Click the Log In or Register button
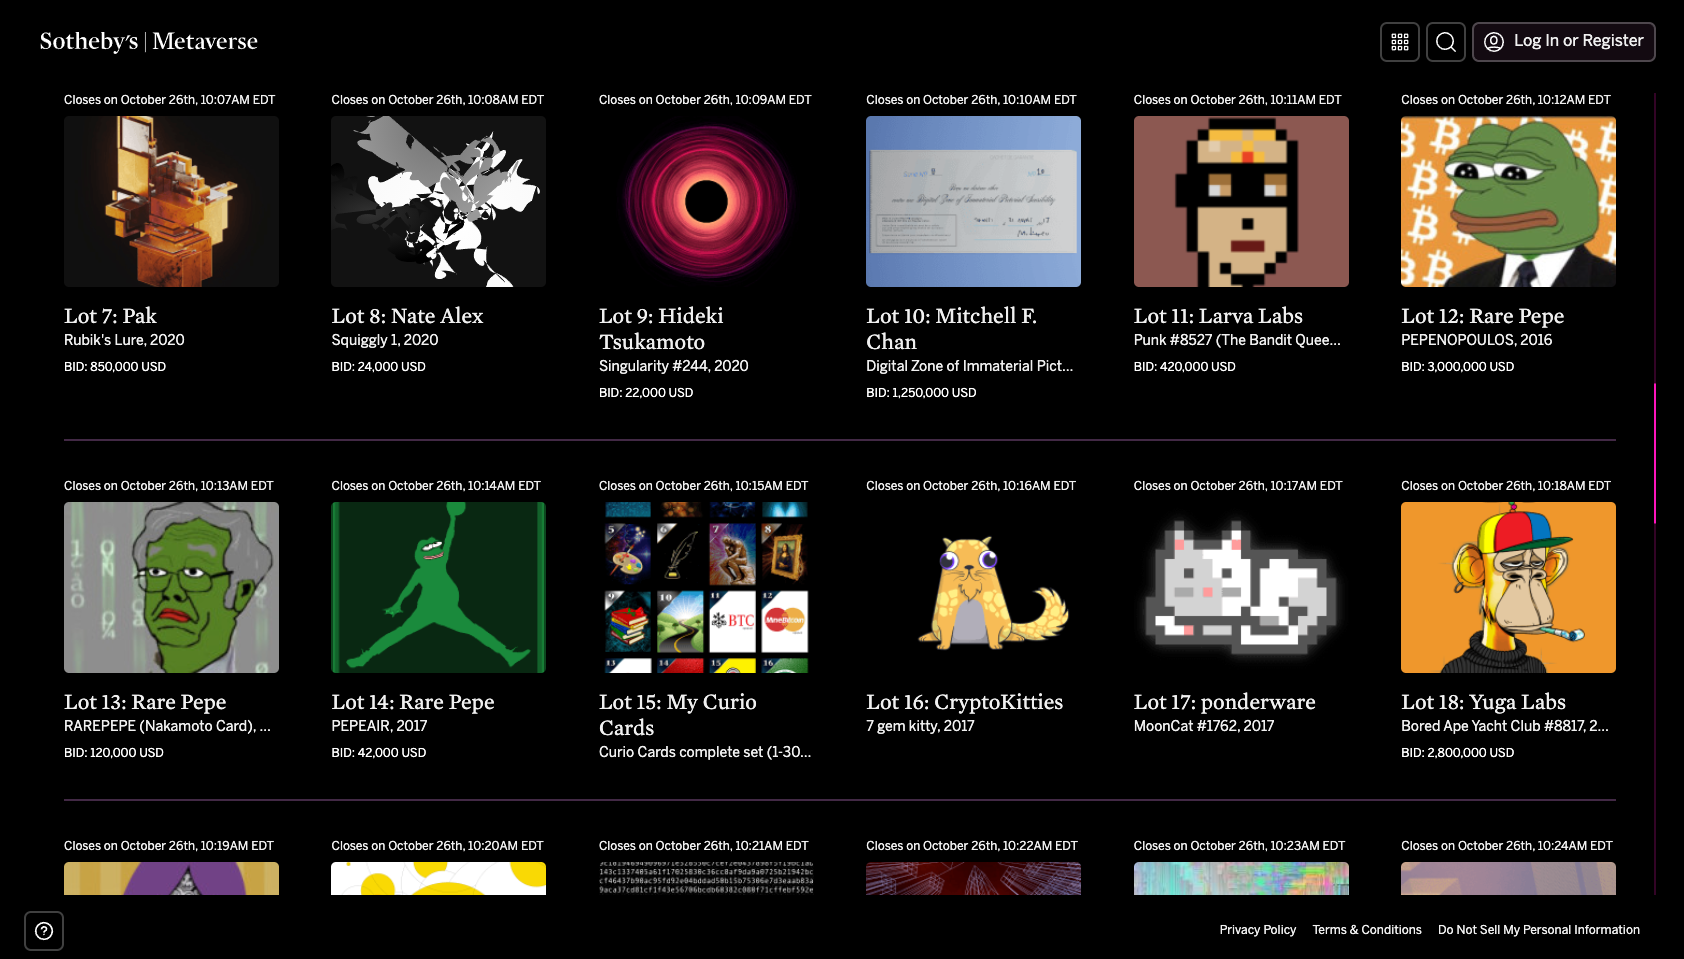The width and height of the screenshot is (1684, 959). (1564, 42)
